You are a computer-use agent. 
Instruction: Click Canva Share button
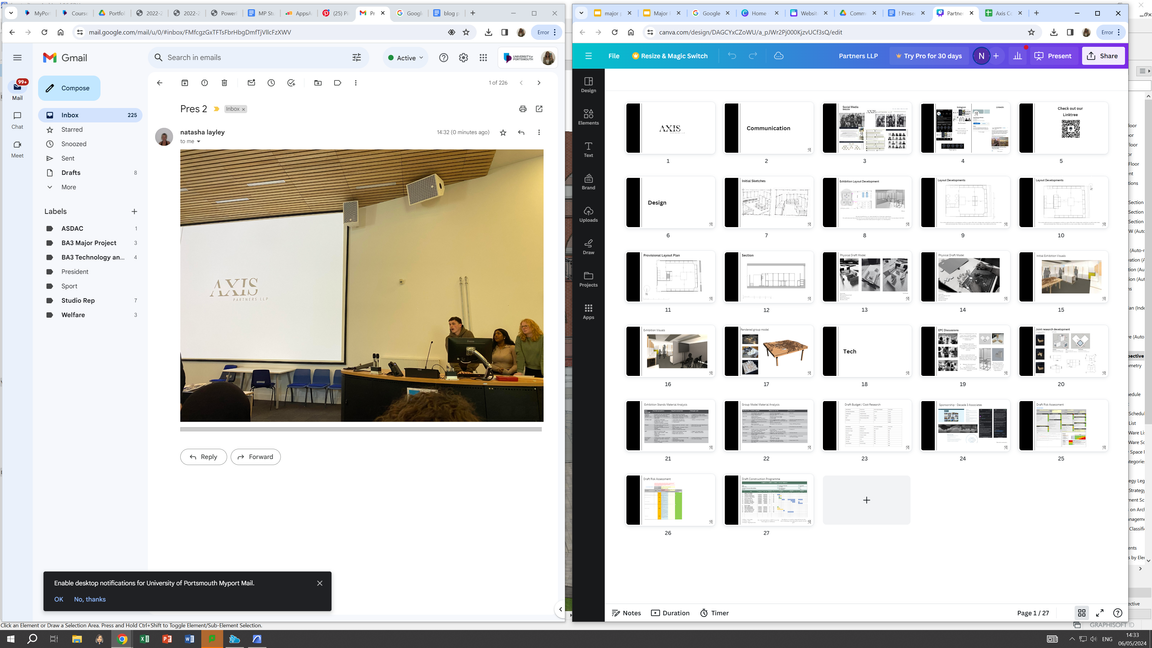pyautogui.click(x=1102, y=56)
